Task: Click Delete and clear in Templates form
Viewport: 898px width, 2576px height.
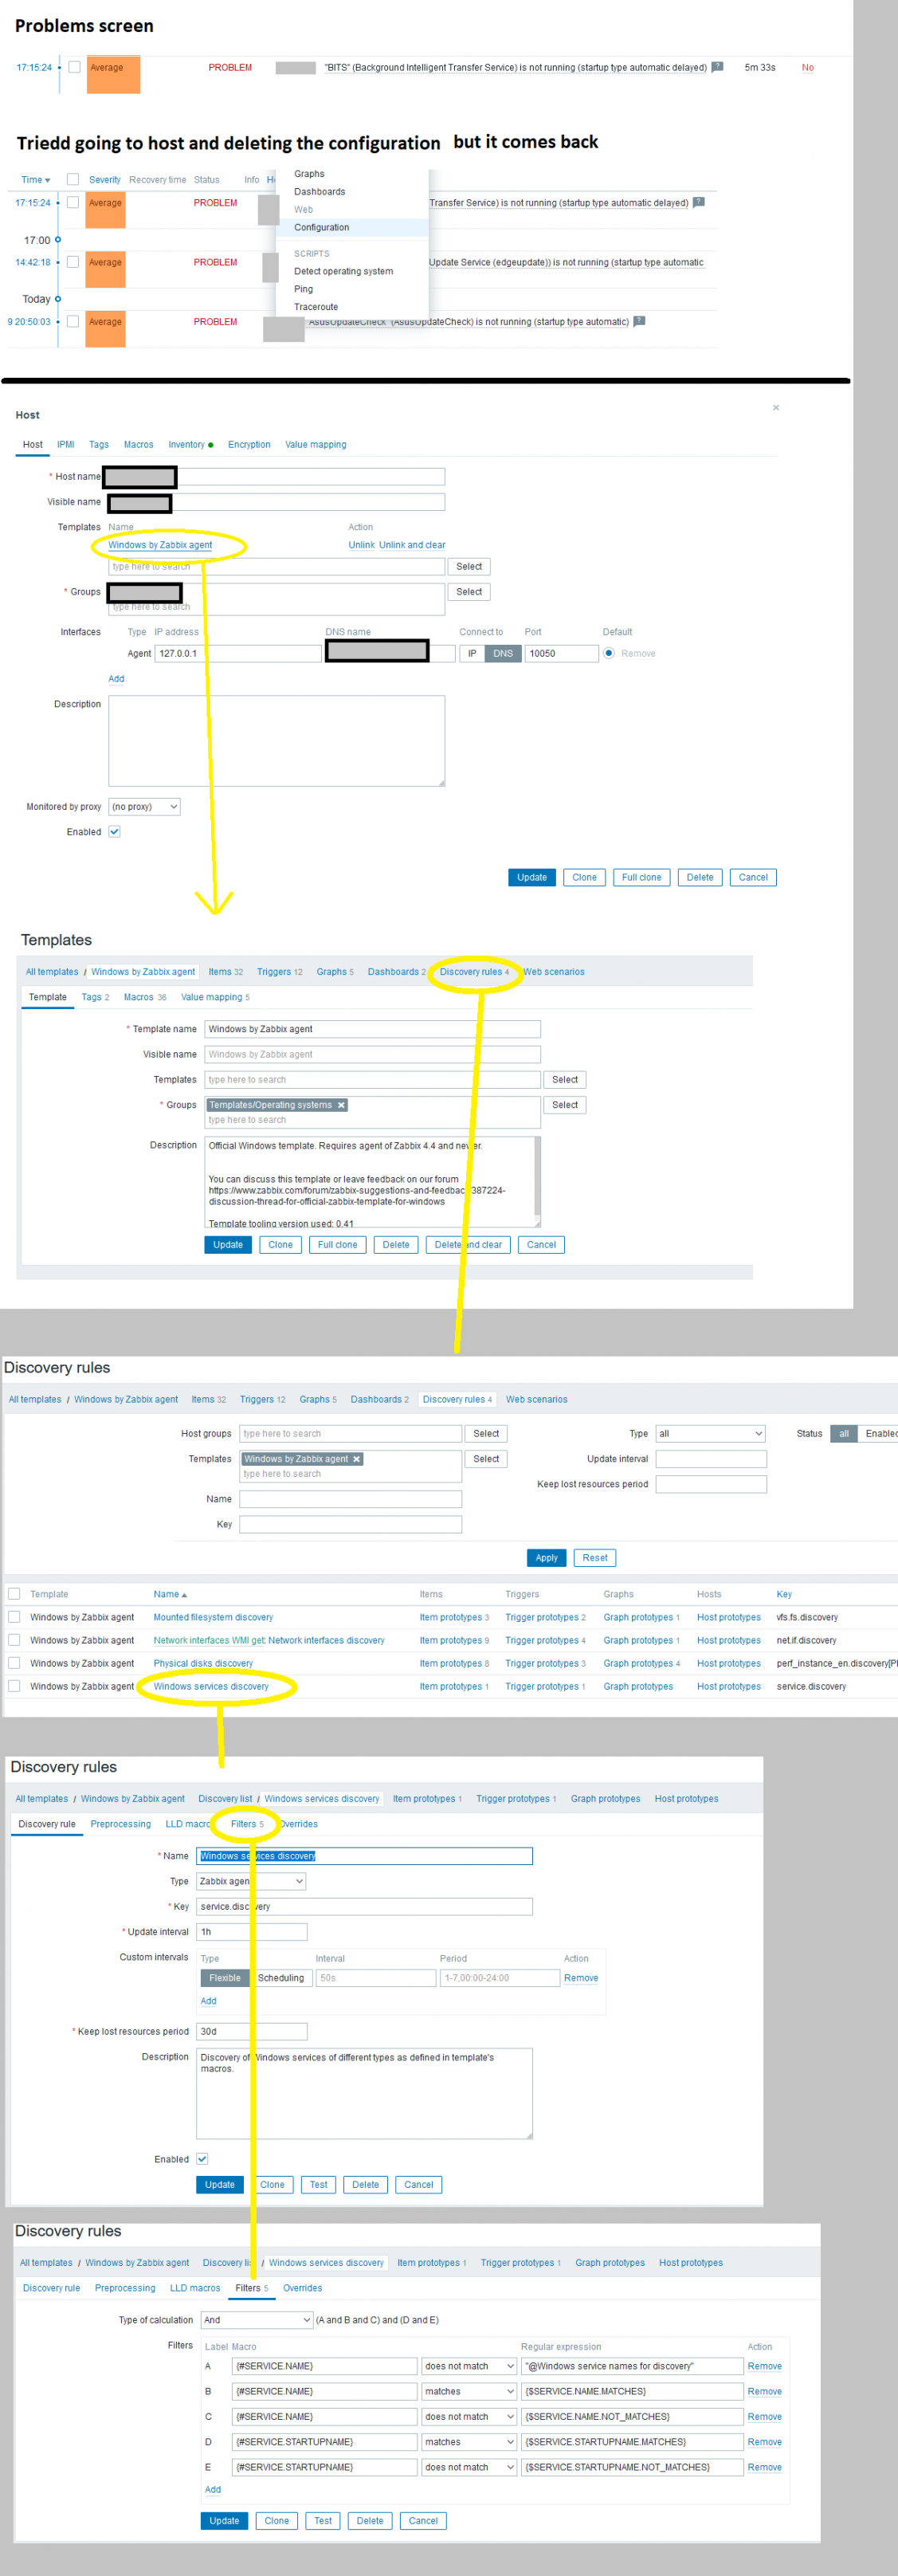Action: point(468,1245)
